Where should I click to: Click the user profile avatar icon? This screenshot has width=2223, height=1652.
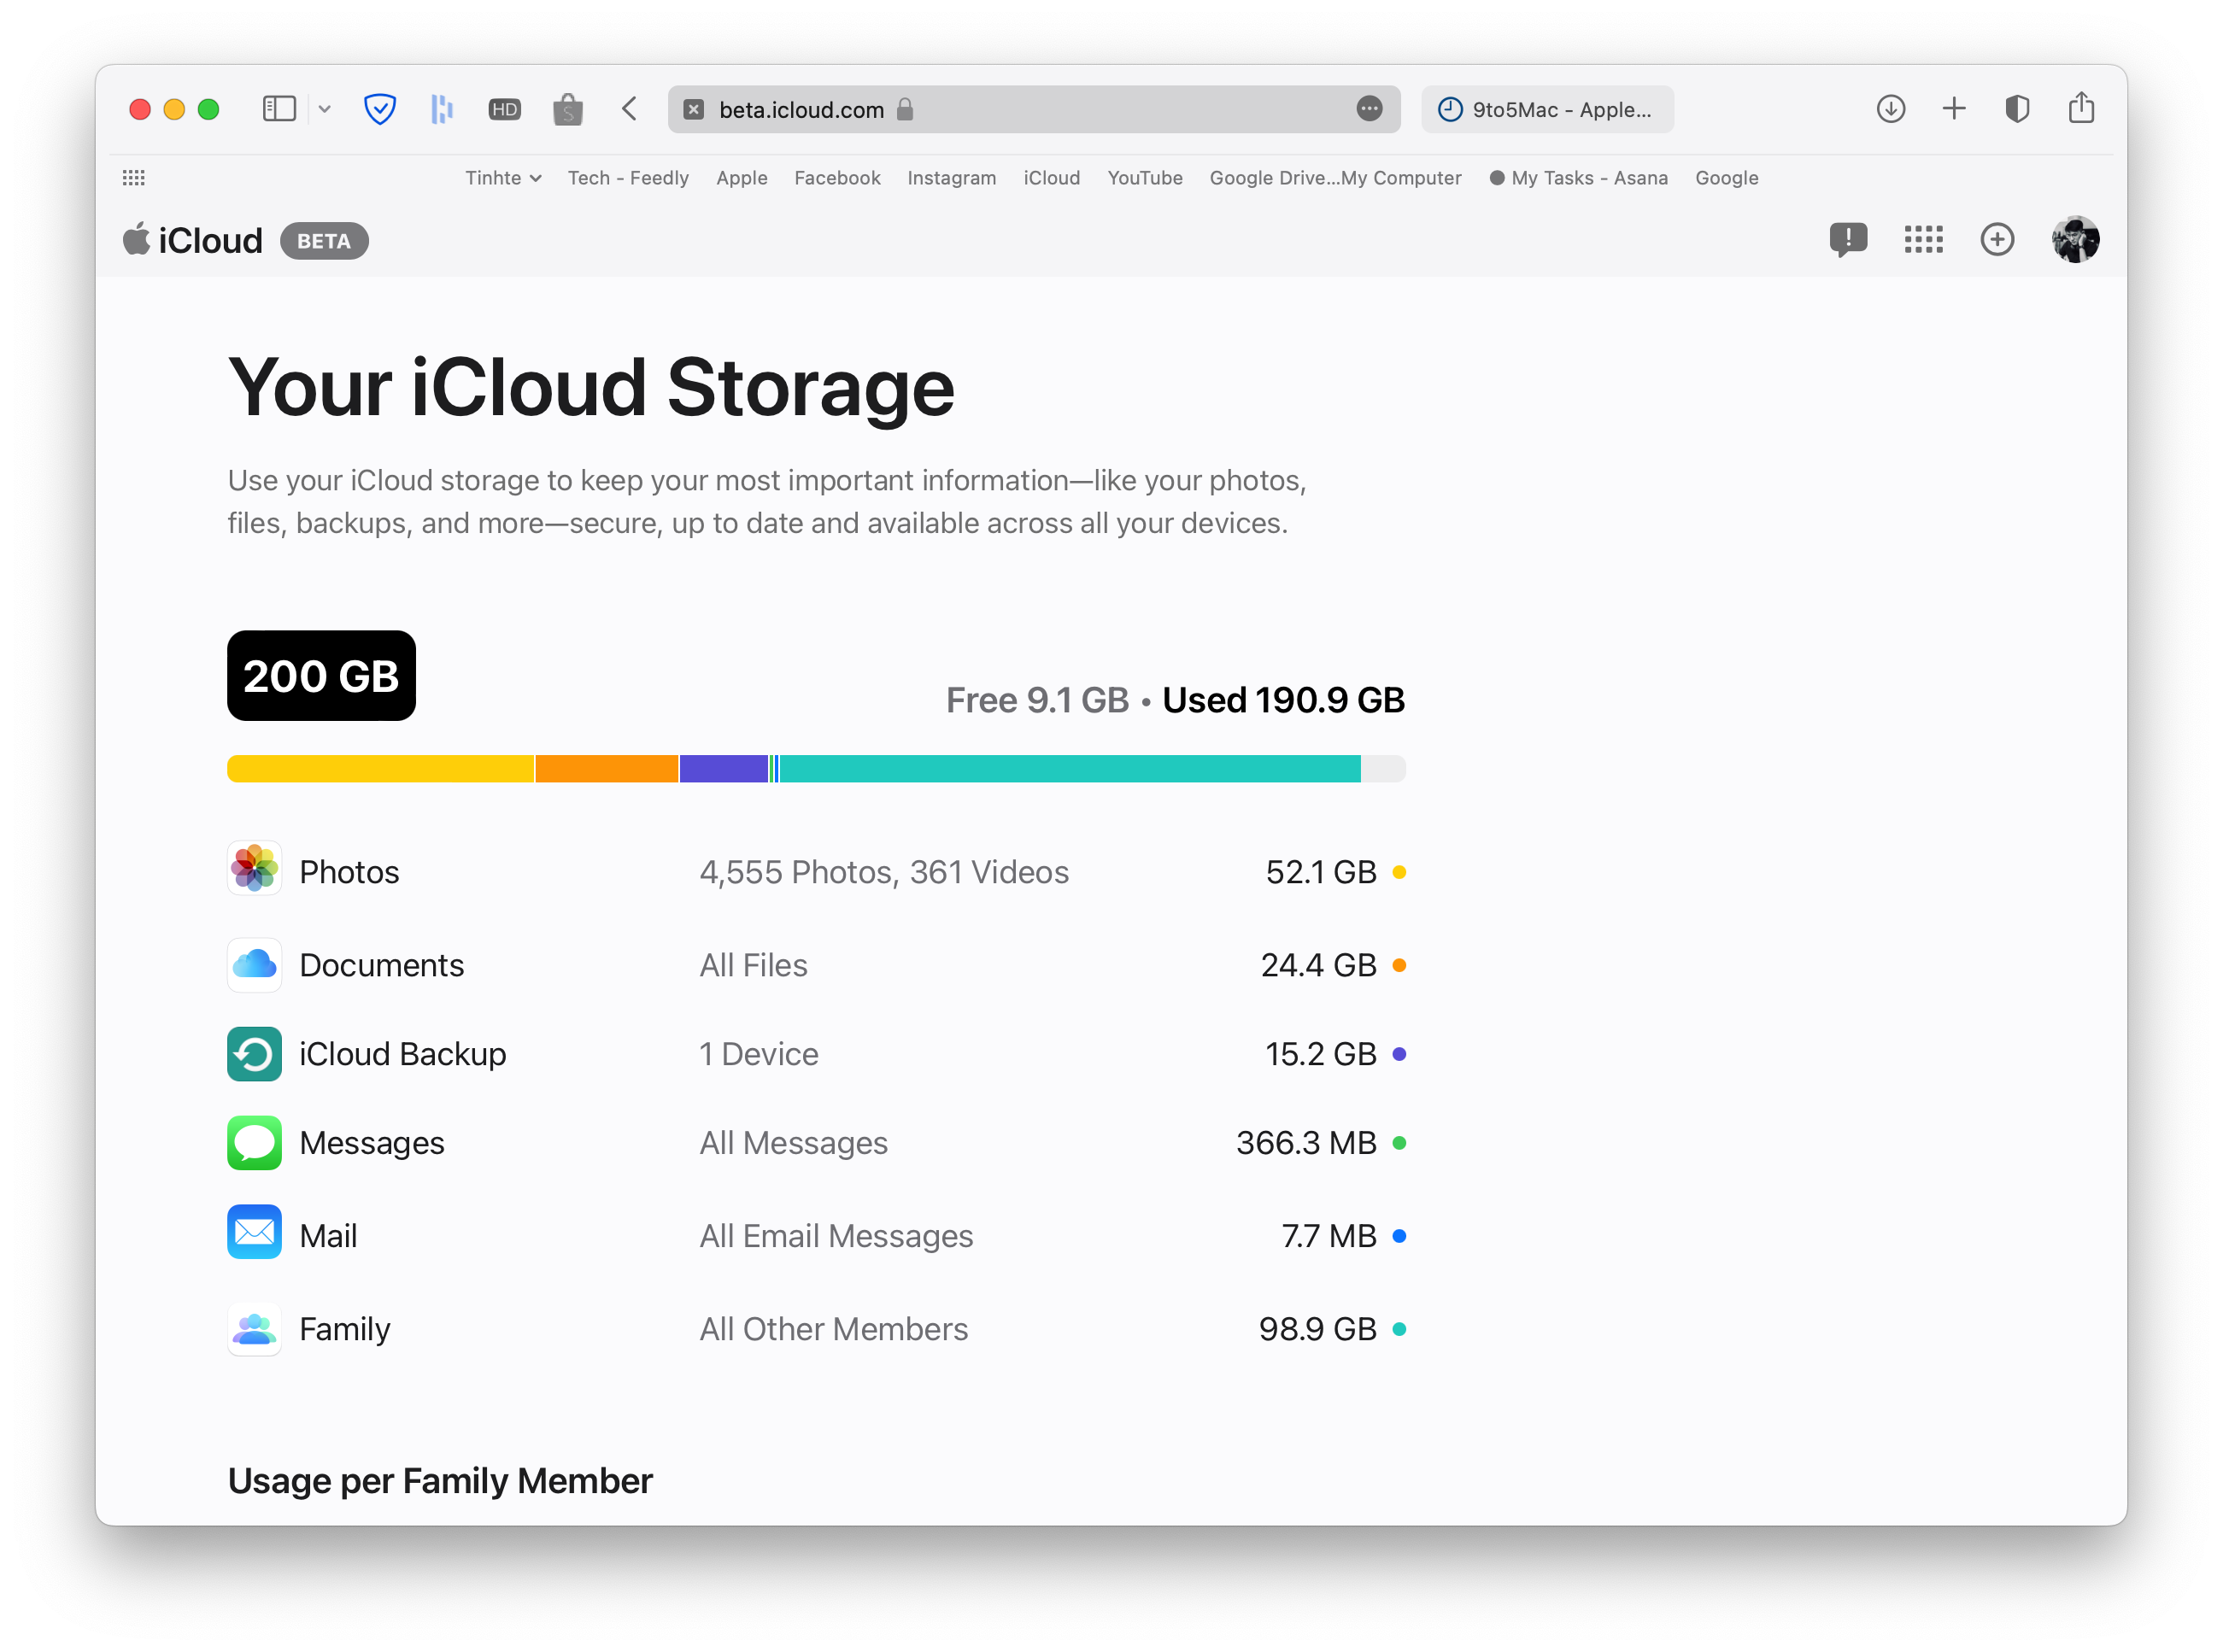coord(2077,239)
